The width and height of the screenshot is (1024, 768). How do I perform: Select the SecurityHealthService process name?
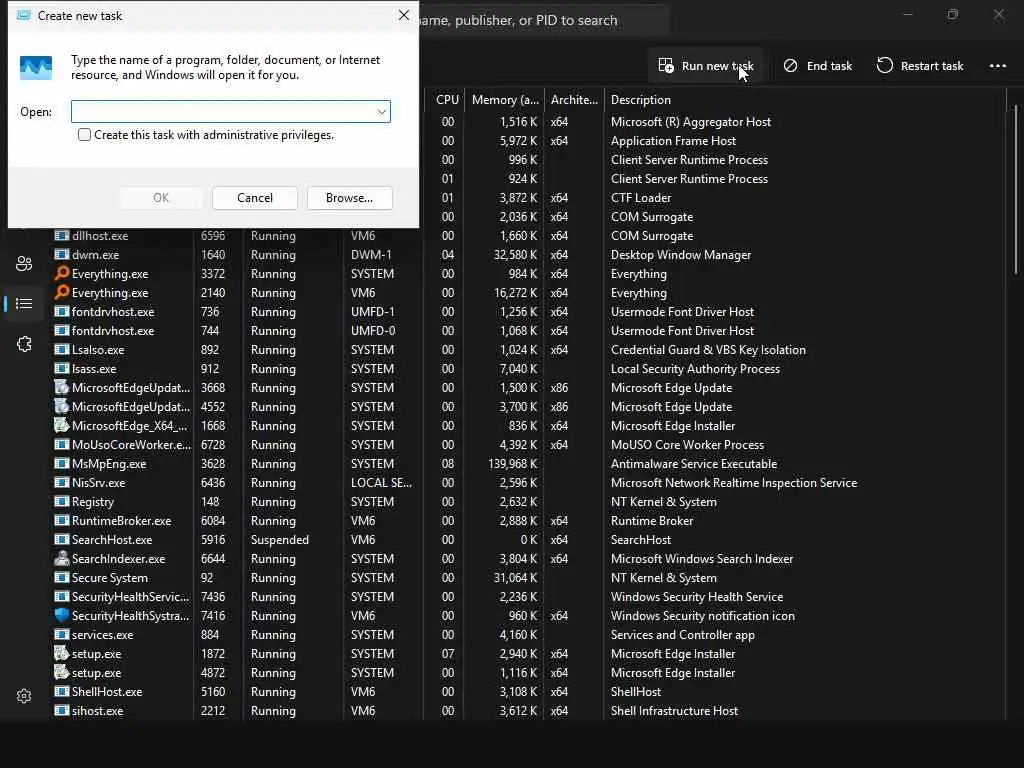pyautogui.click(x=131, y=597)
